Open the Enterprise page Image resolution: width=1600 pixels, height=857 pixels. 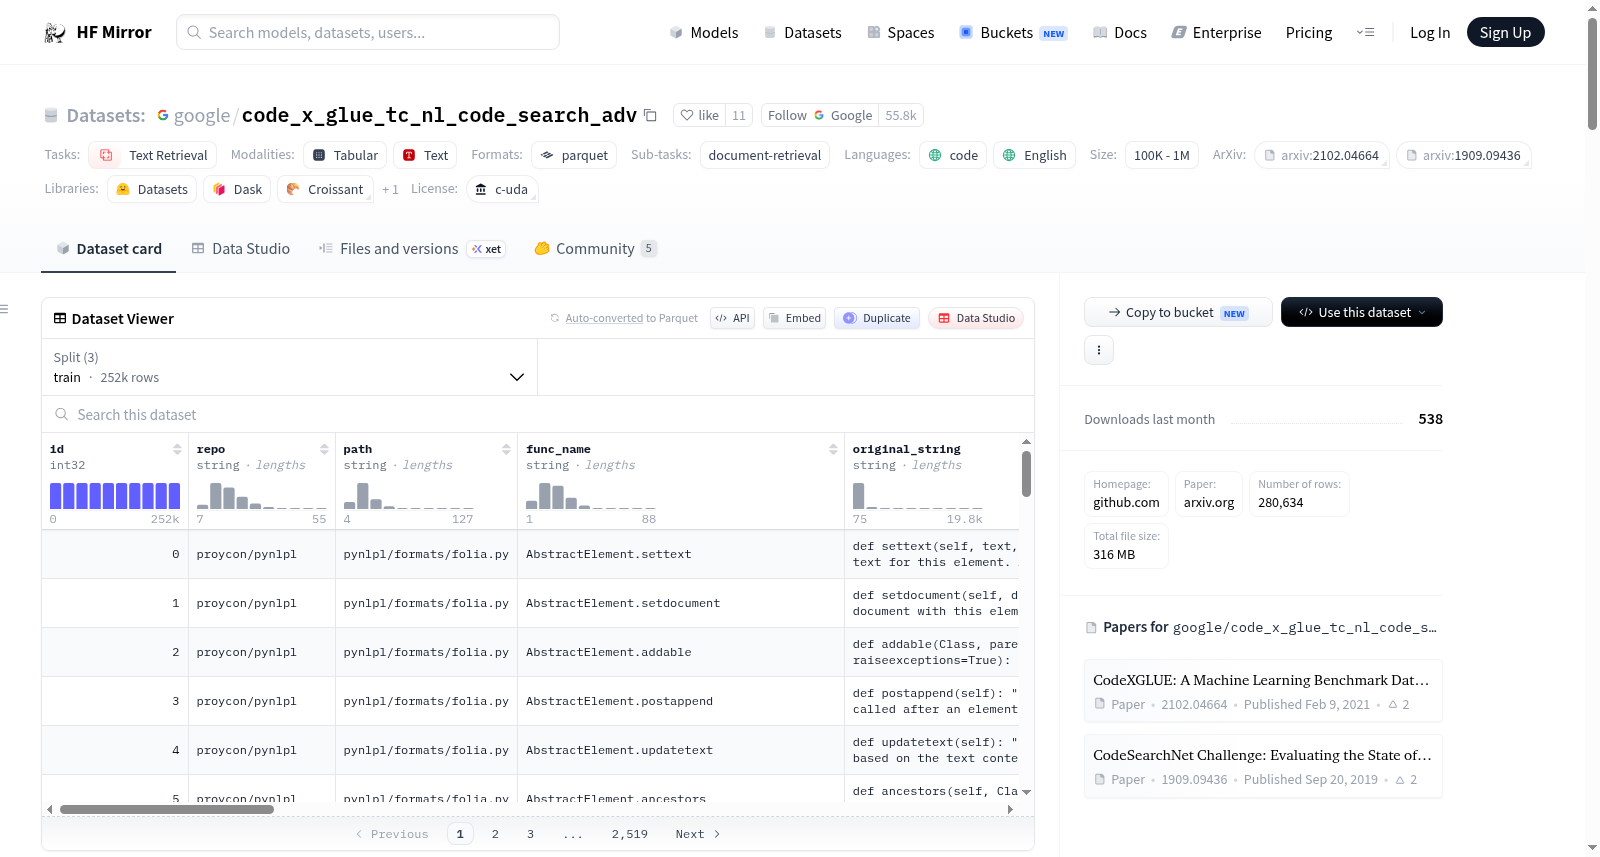click(1216, 32)
